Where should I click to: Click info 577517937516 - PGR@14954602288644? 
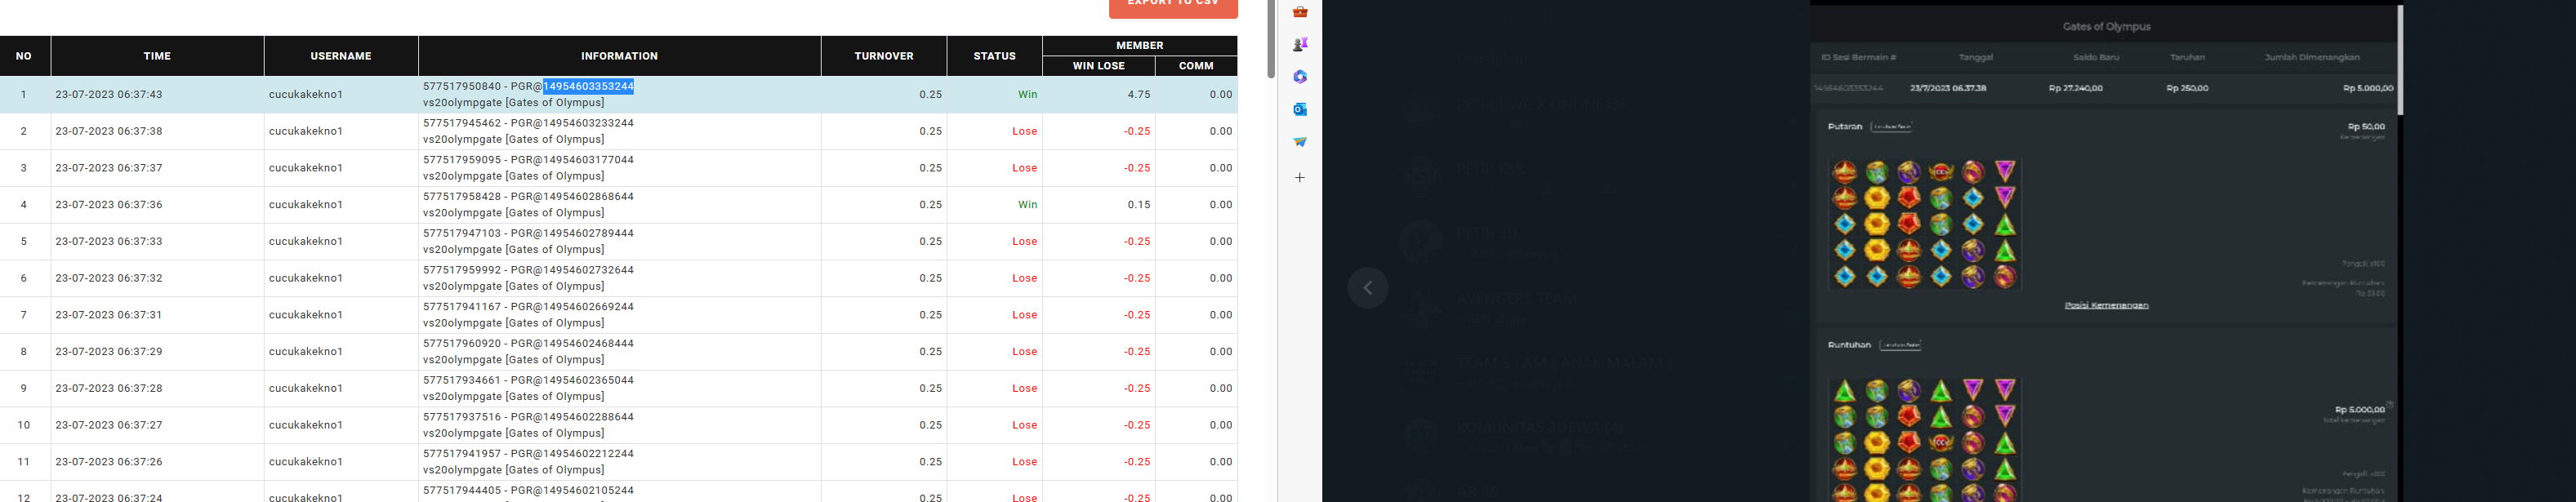(528, 417)
